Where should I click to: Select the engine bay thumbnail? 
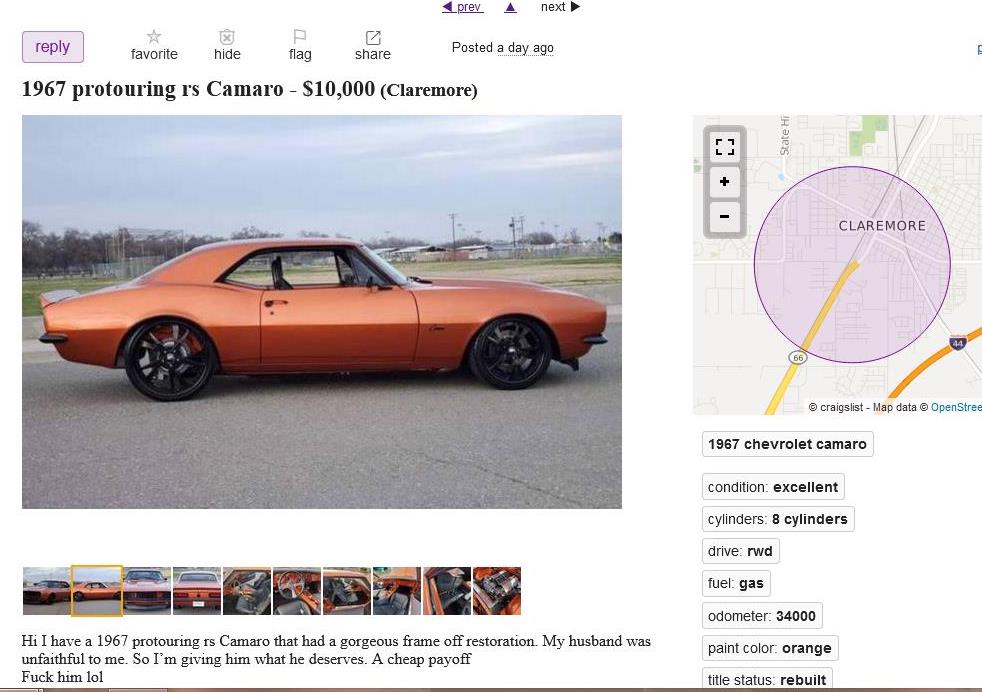point(497,591)
